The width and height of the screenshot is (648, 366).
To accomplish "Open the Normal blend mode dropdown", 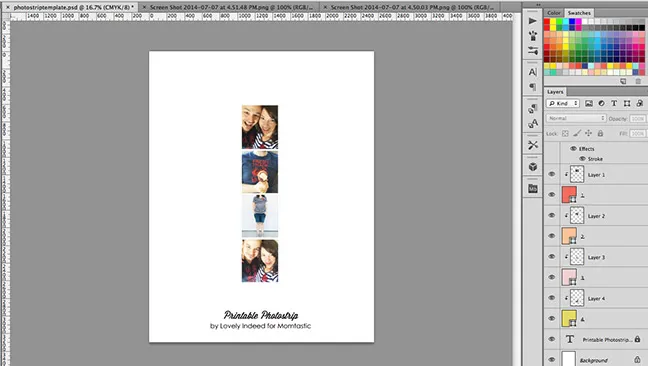I will (576, 118).
